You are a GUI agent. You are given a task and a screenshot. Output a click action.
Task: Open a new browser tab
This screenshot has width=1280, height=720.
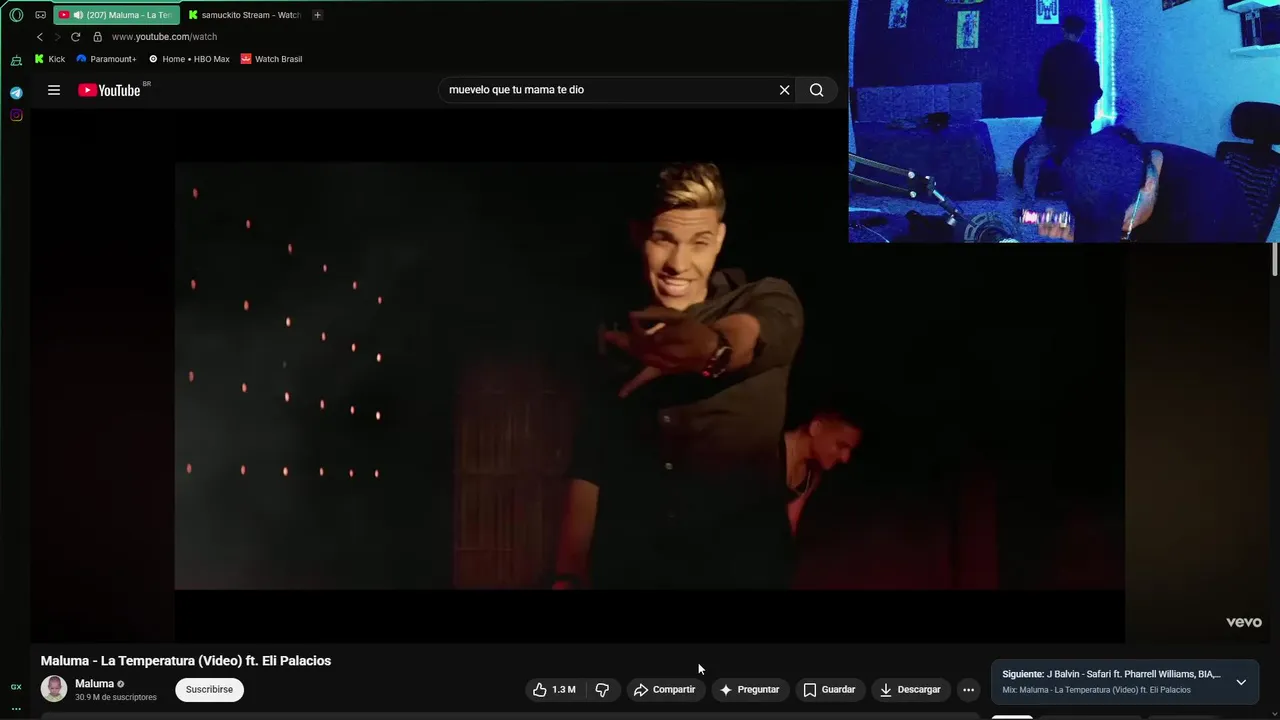[317, 15]
